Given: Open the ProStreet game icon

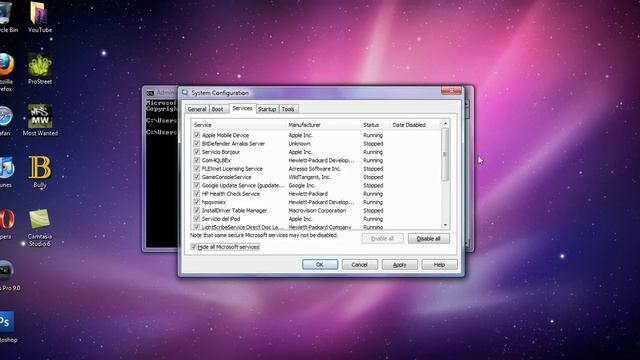Looking at the screenshot, I should (40, 68).
